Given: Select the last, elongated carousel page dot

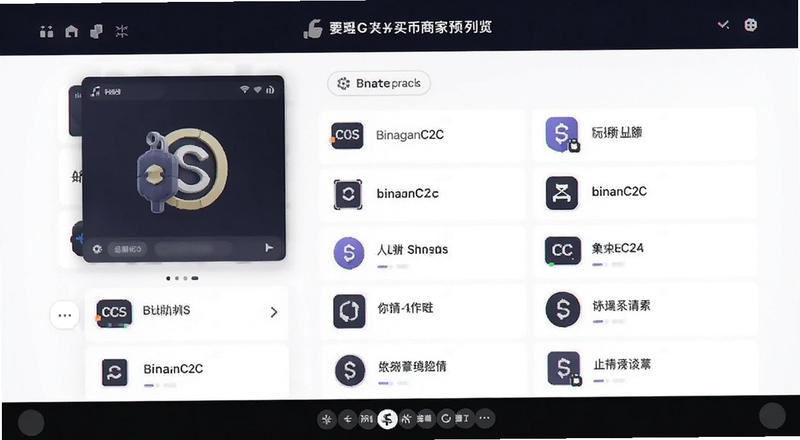Looking at the screenshot, I should [x=195, y=278].
